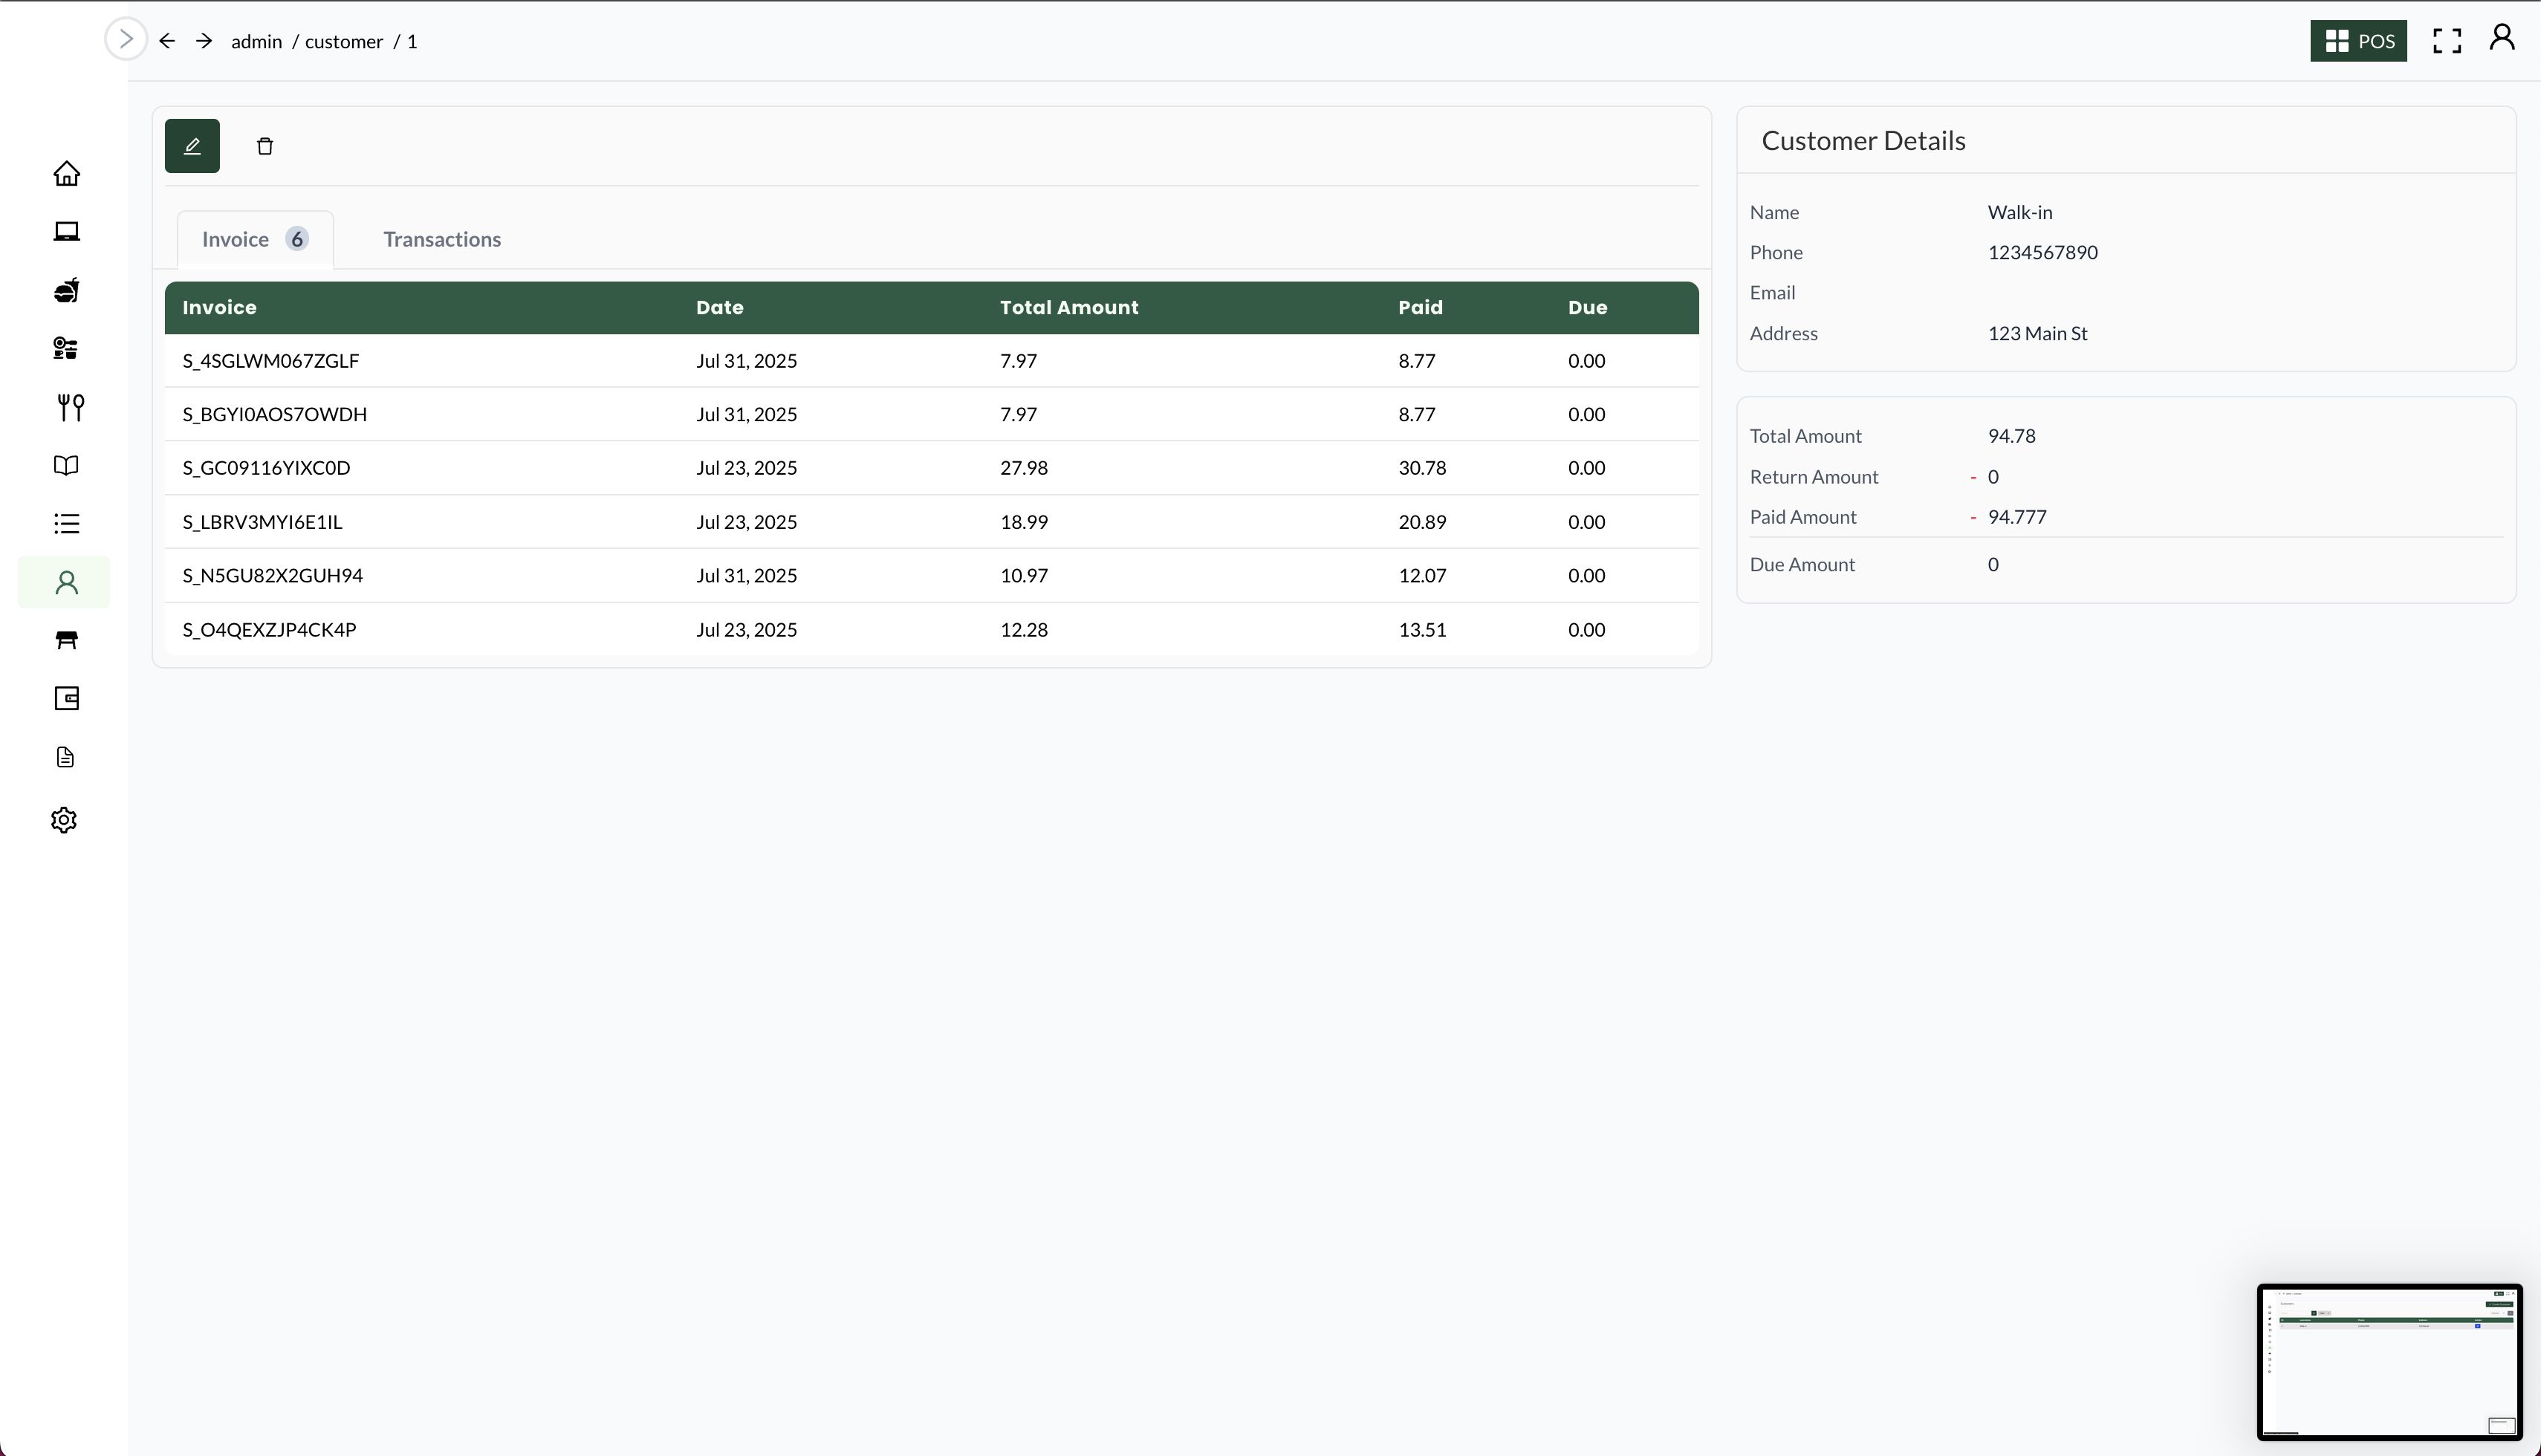Click the fork and knife sidebar icon
The width and height of the screenshot is (2541, 1456).
pyautogui.click(x=70, y=407)
